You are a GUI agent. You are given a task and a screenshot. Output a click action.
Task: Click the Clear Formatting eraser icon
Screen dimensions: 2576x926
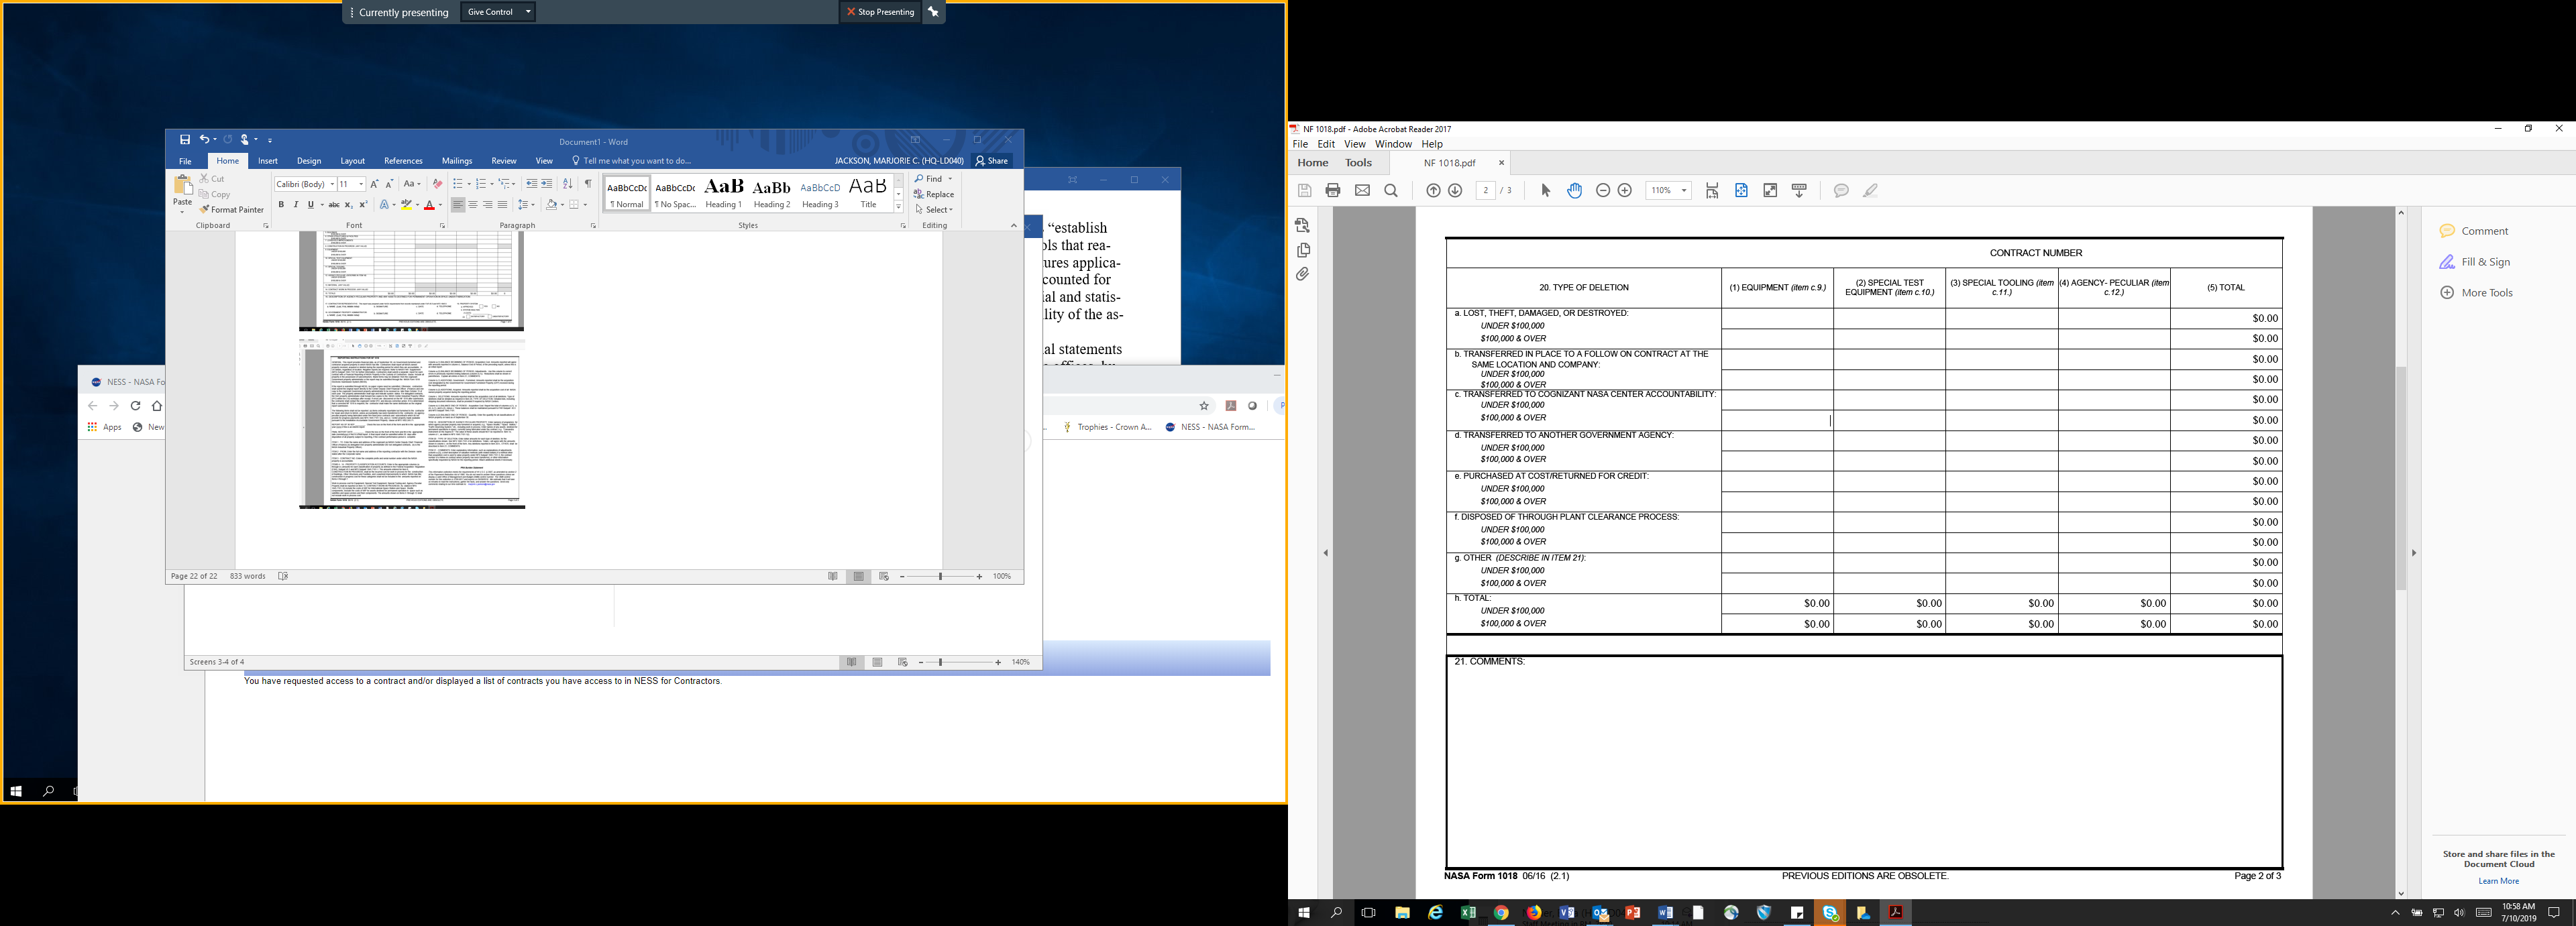click(x=437, y=184)
